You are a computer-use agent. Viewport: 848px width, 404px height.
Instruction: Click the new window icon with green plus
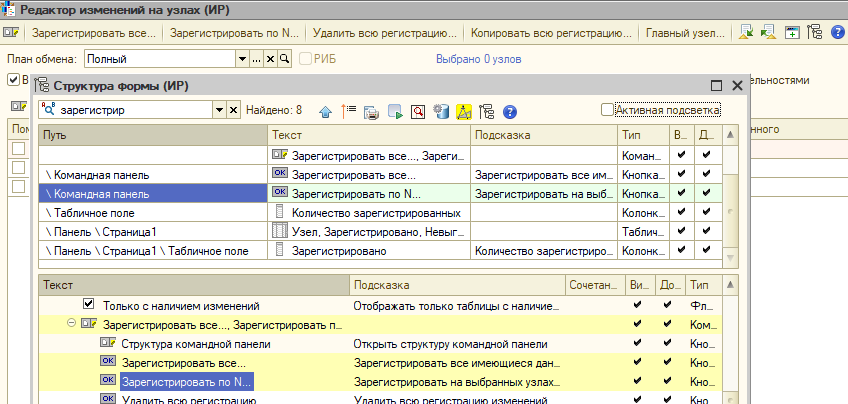pos(792,33)
